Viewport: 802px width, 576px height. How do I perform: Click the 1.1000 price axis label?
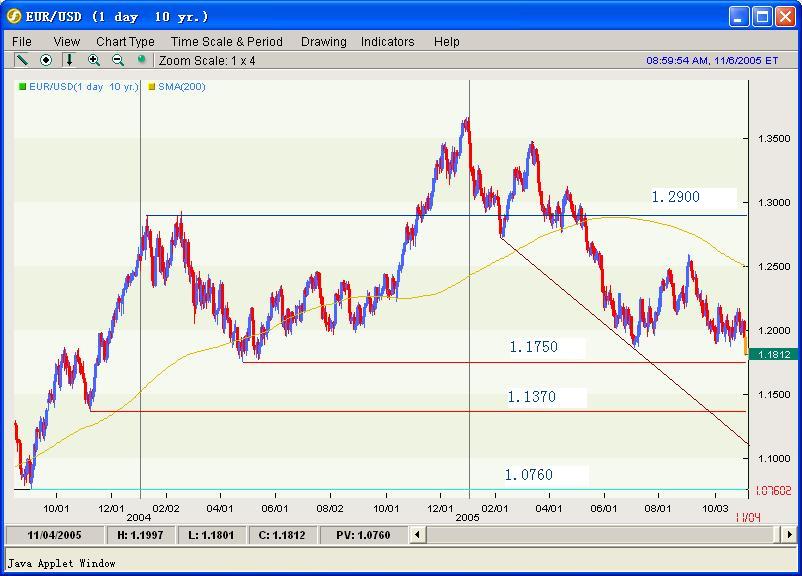tap(774, 458)
